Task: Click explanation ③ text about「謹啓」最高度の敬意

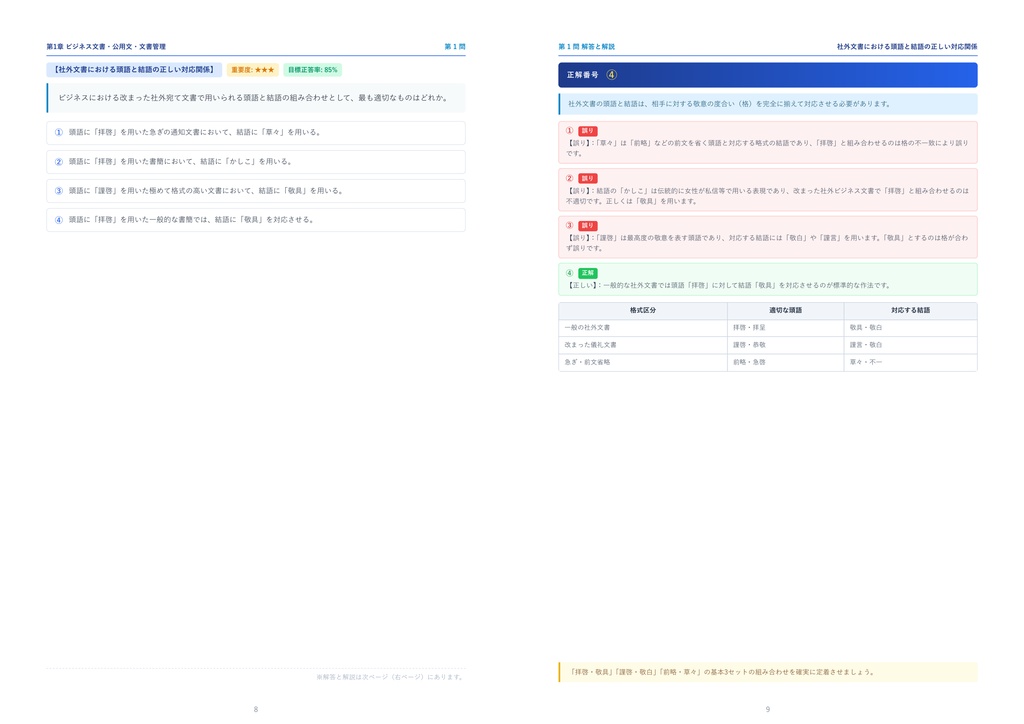Action: [x=767, y=243]
